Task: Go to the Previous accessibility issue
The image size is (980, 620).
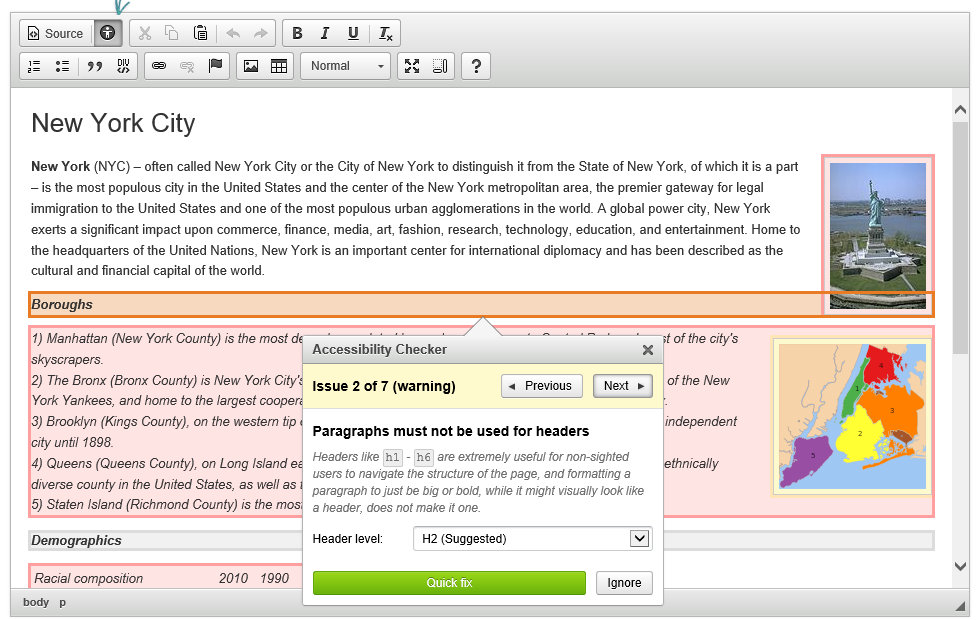Action: click(541, 386)
